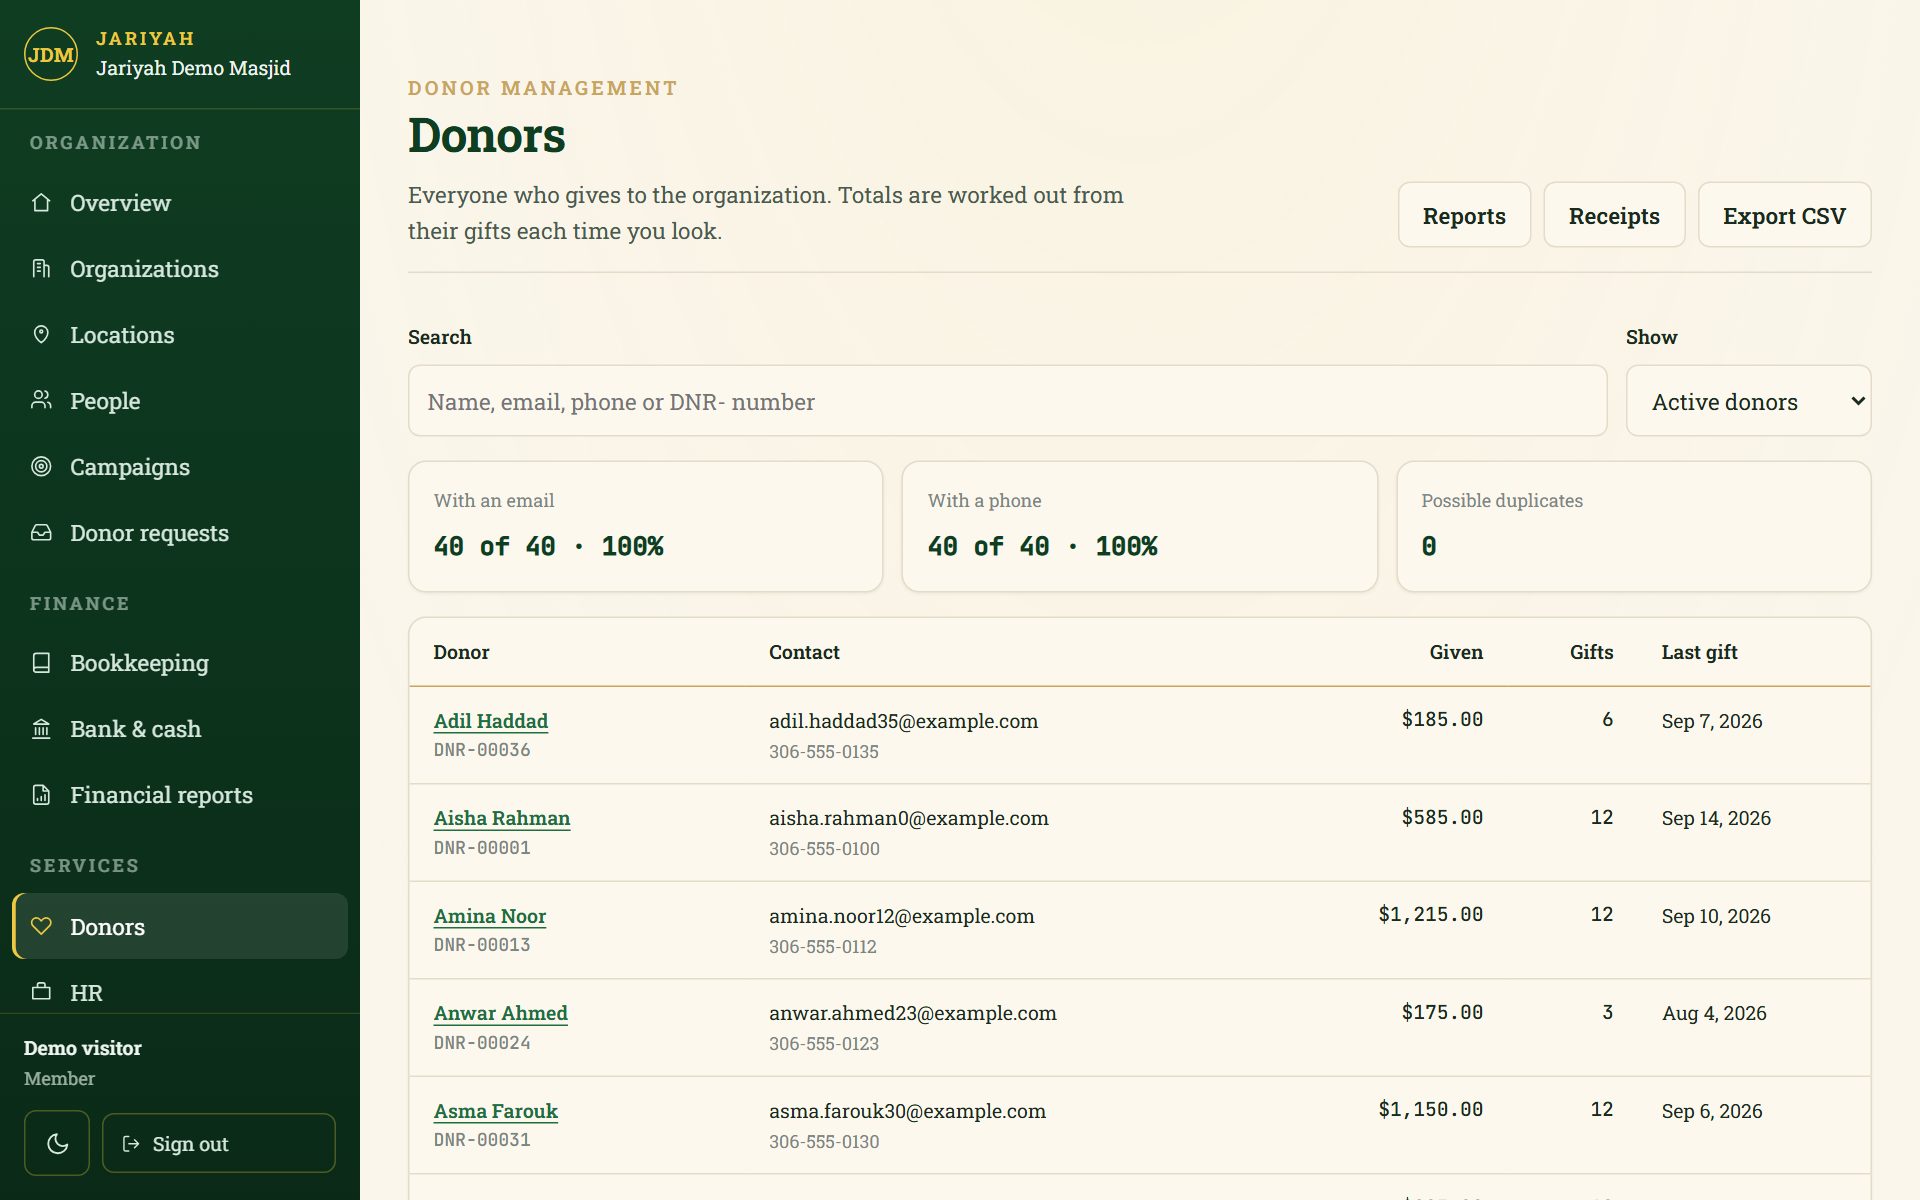The width and height of the screenshot is (1920, 1200).
Task: Click the Campaigns target icon
Action: (41, 467)
